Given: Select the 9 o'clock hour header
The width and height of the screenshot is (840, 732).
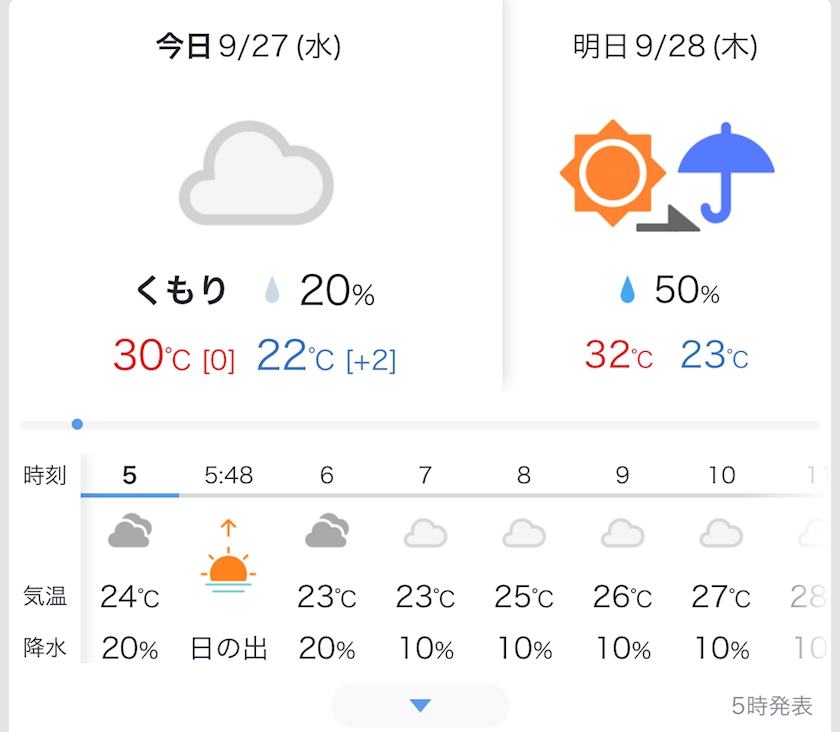Looking at the screenshot, I should pyautogui.click(x=622, y=475).
